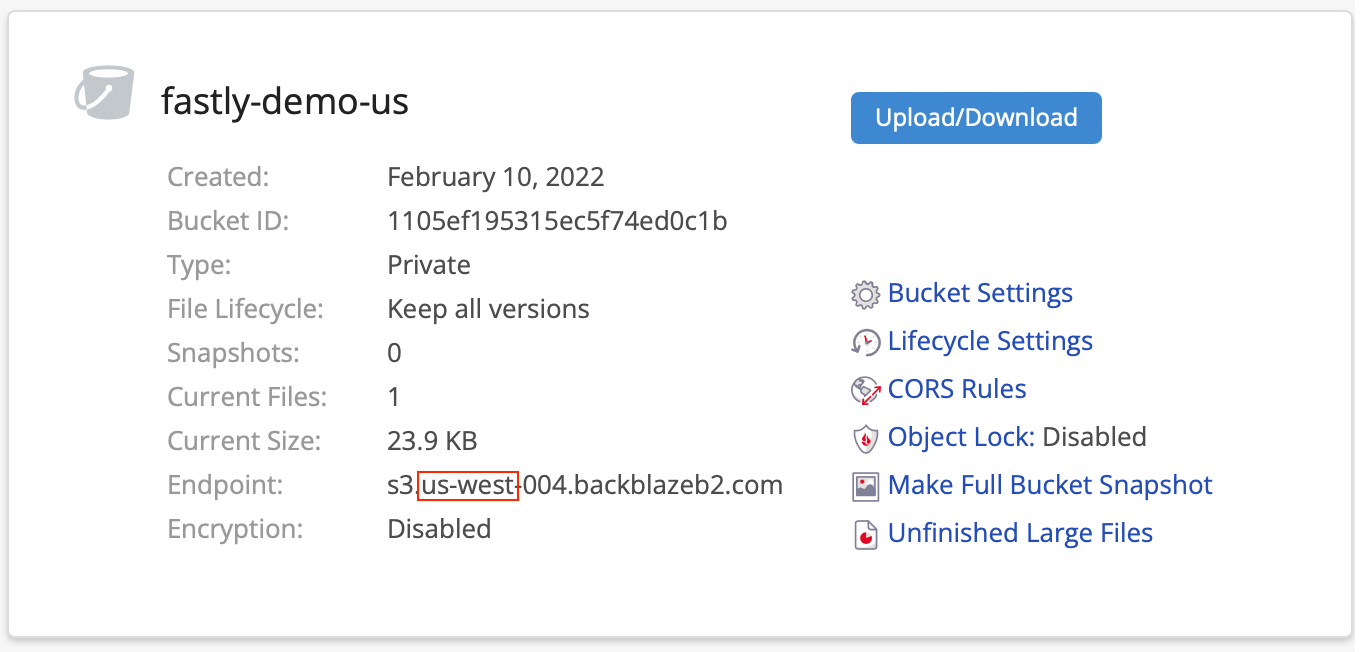This screenshot has height=652, width=1364.
Task: Select the bucket name fastly-demo-us
Action: [284, 101]
